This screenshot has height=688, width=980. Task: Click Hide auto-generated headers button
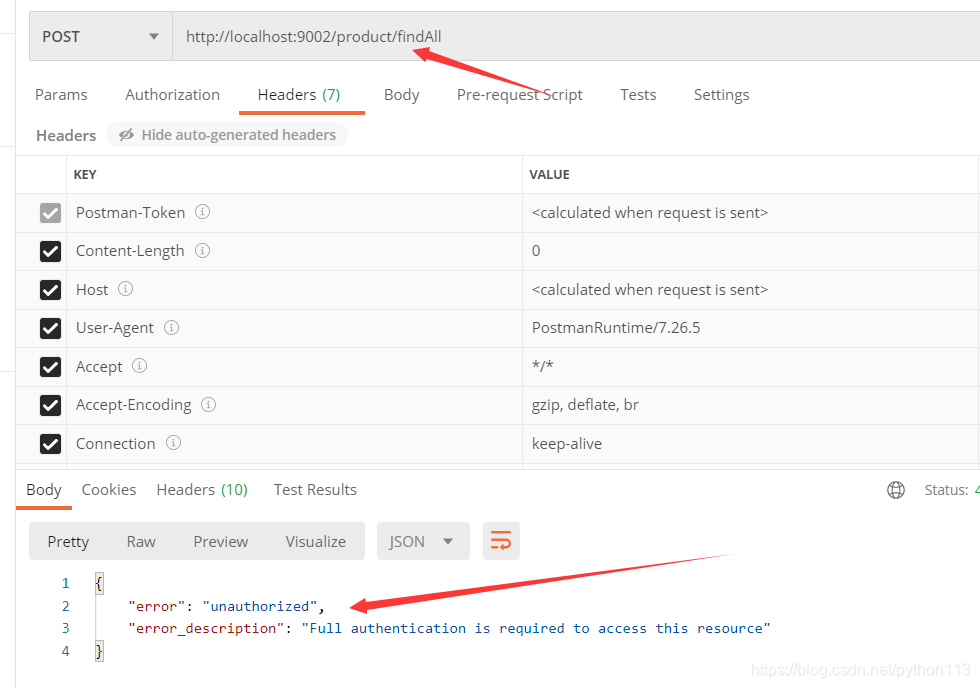tap(227, 135)
